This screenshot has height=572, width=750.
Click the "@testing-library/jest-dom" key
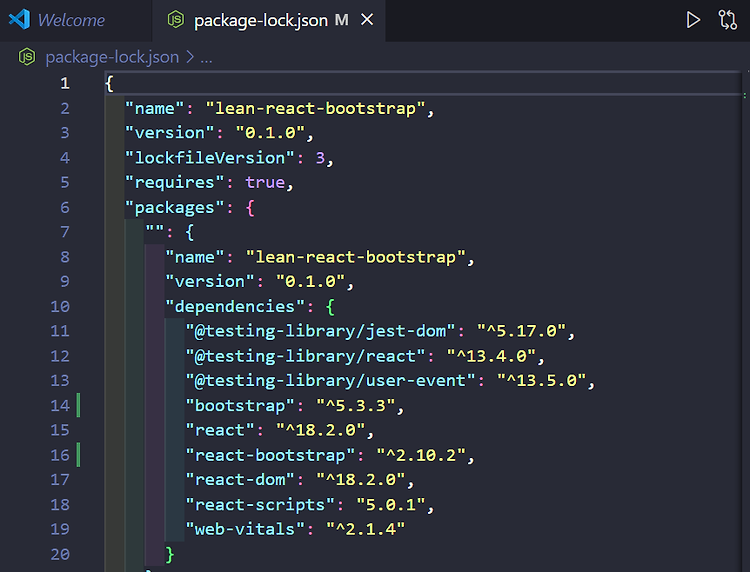coord(320,331)
